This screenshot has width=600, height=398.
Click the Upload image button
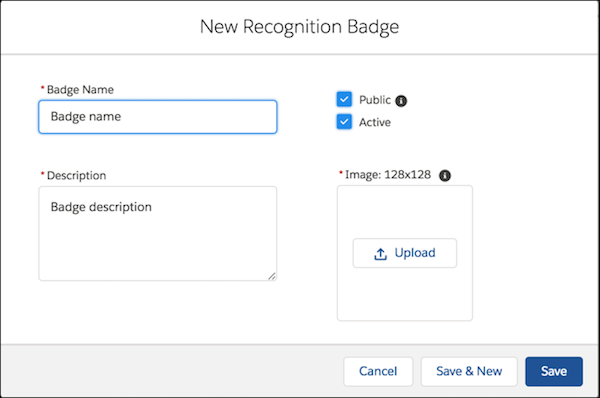[404, 253]
